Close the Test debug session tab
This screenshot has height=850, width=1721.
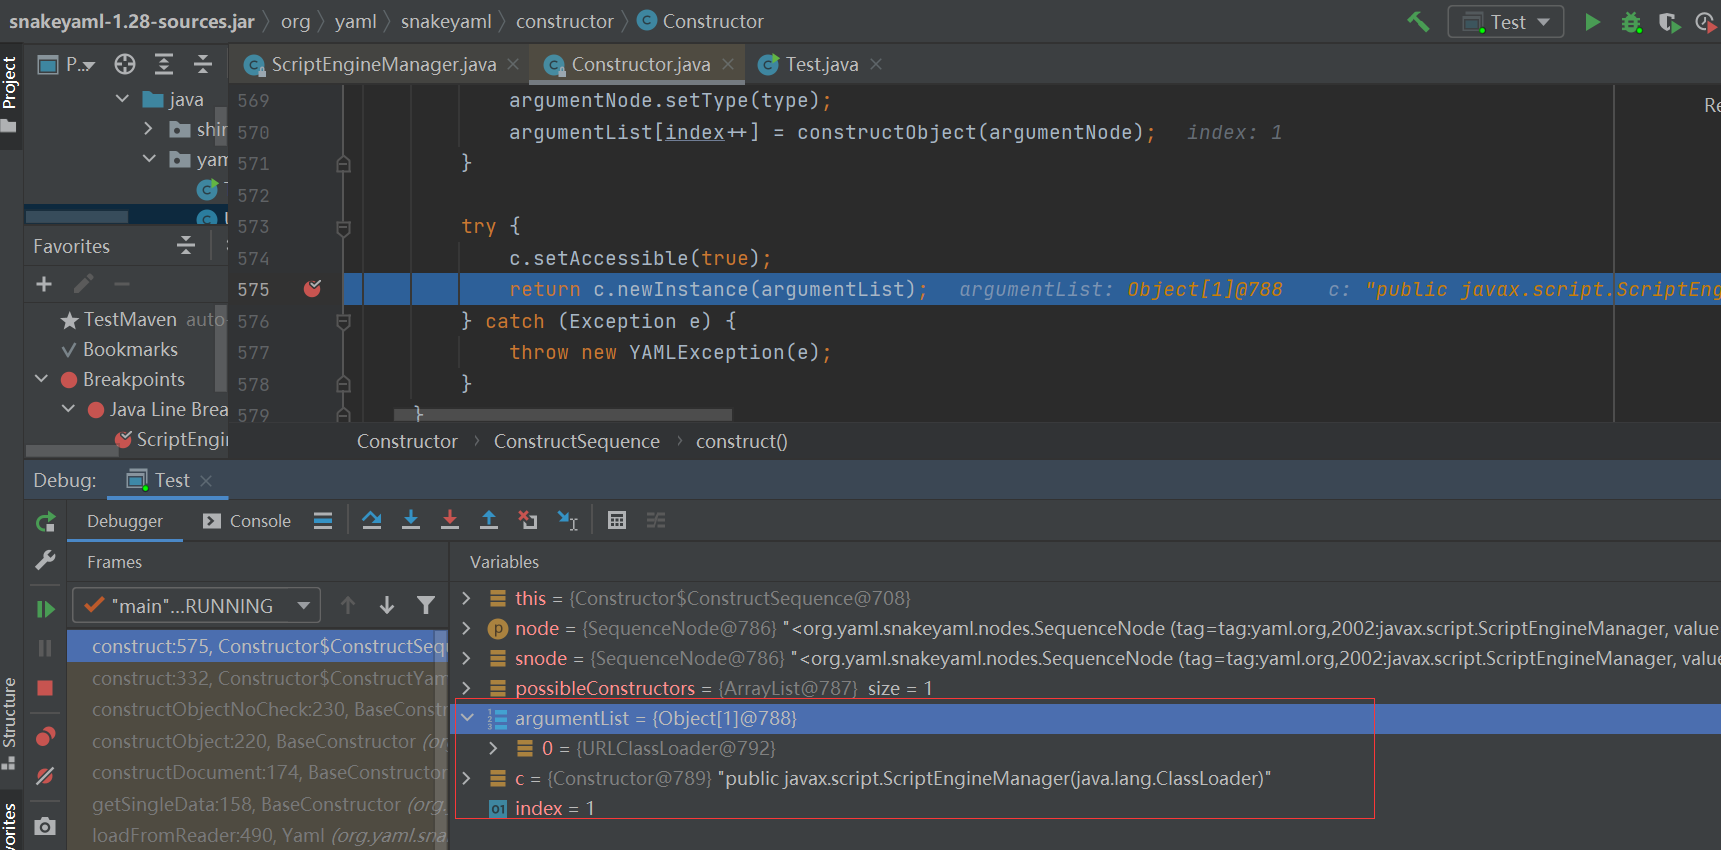[206, 481]
